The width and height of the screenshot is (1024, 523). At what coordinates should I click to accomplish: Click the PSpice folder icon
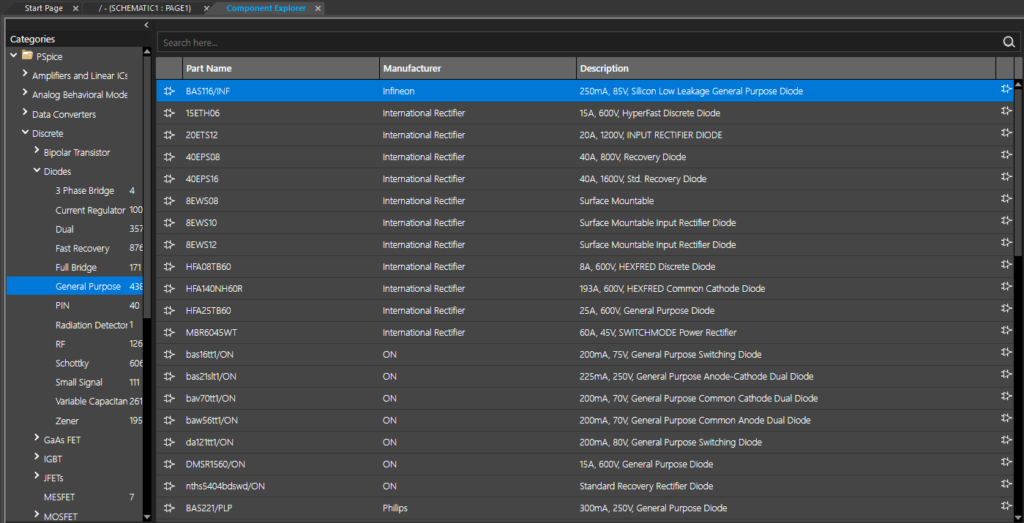pos(27,55)
